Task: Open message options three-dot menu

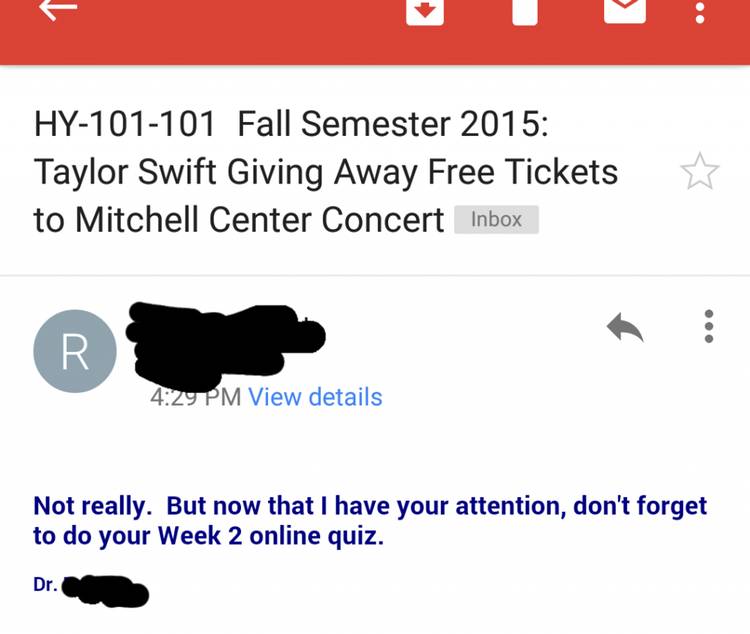Action: click(709, 326)
